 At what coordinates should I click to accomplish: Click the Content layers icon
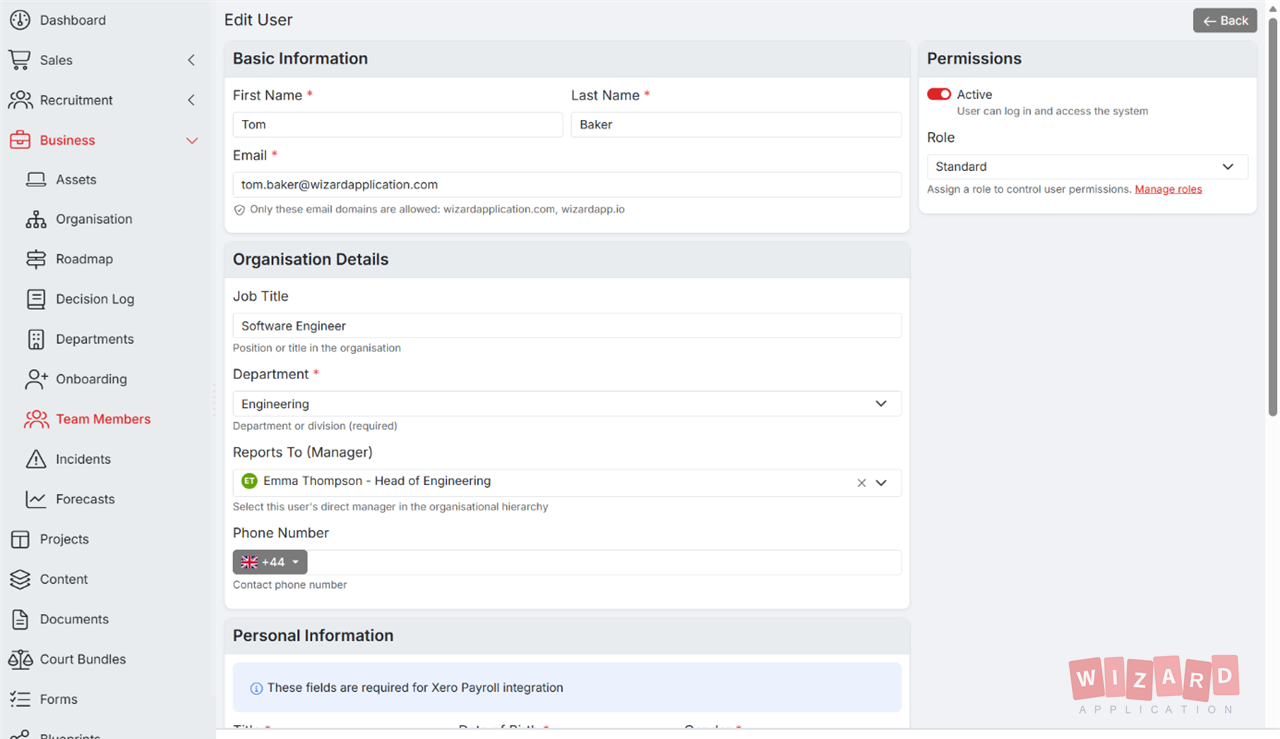(x=20, y=579)
